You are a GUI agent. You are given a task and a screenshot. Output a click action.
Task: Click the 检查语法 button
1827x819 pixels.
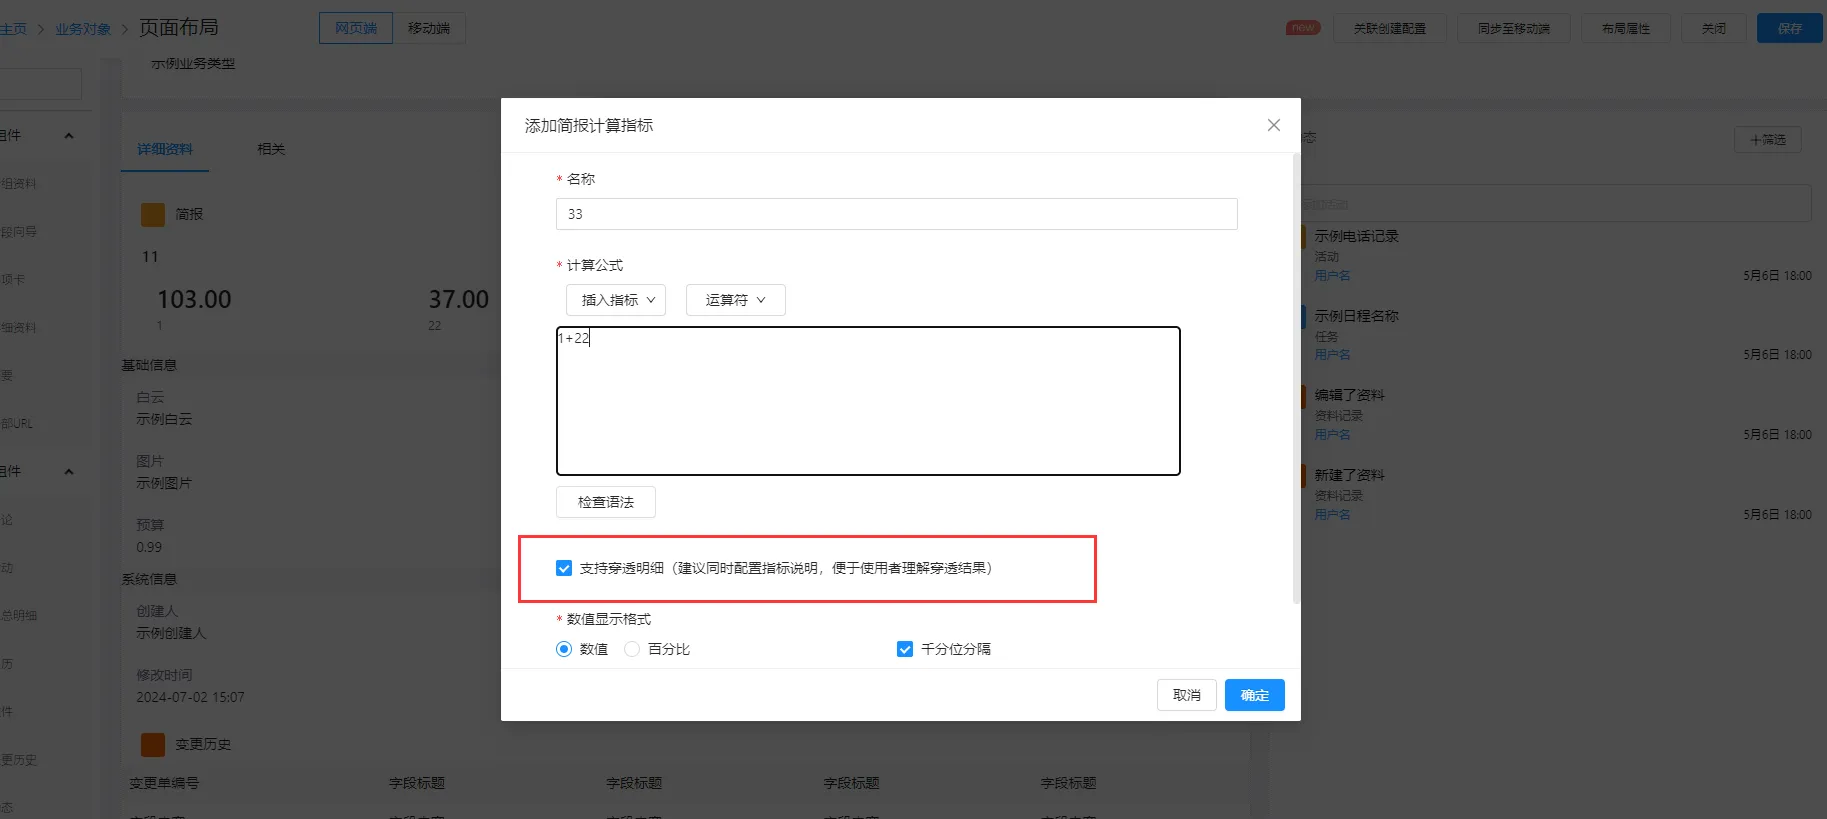606,502
